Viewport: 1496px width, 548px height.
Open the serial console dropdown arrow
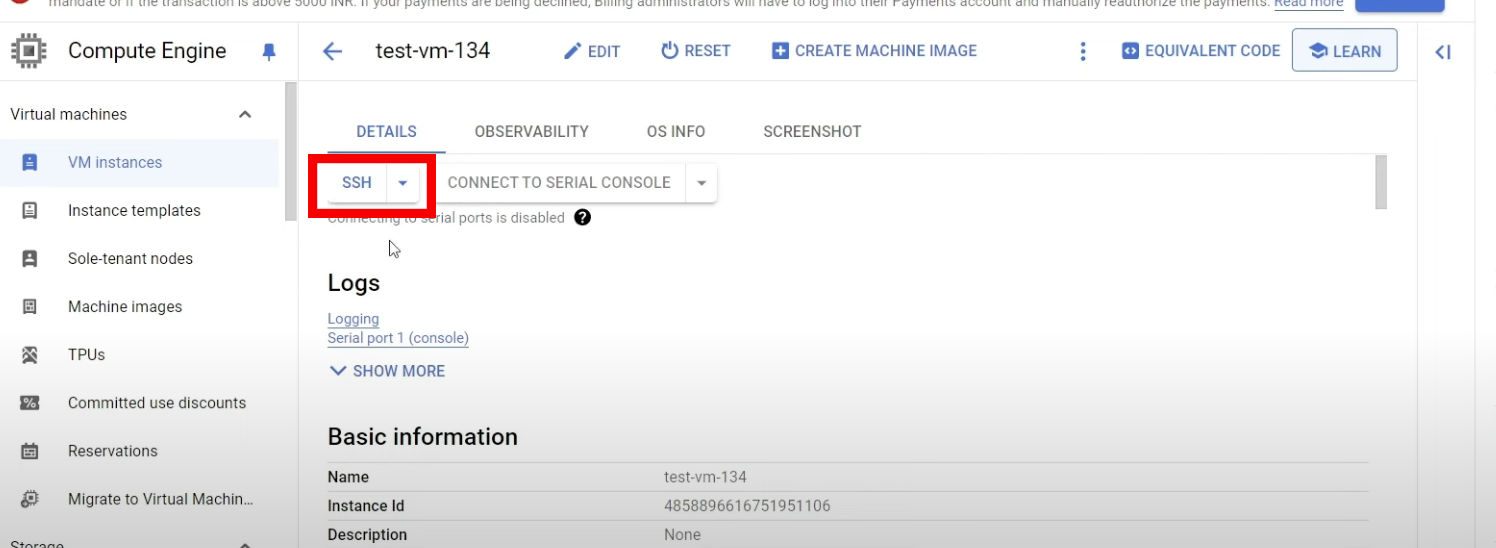click(x=701, y=183)
